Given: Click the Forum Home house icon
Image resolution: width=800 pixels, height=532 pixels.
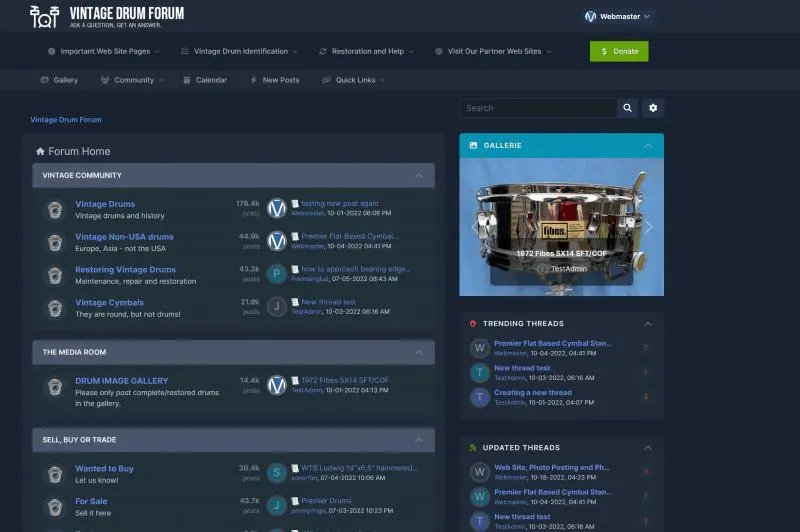Looking at the screenshot, I should (x=40, y=151).
